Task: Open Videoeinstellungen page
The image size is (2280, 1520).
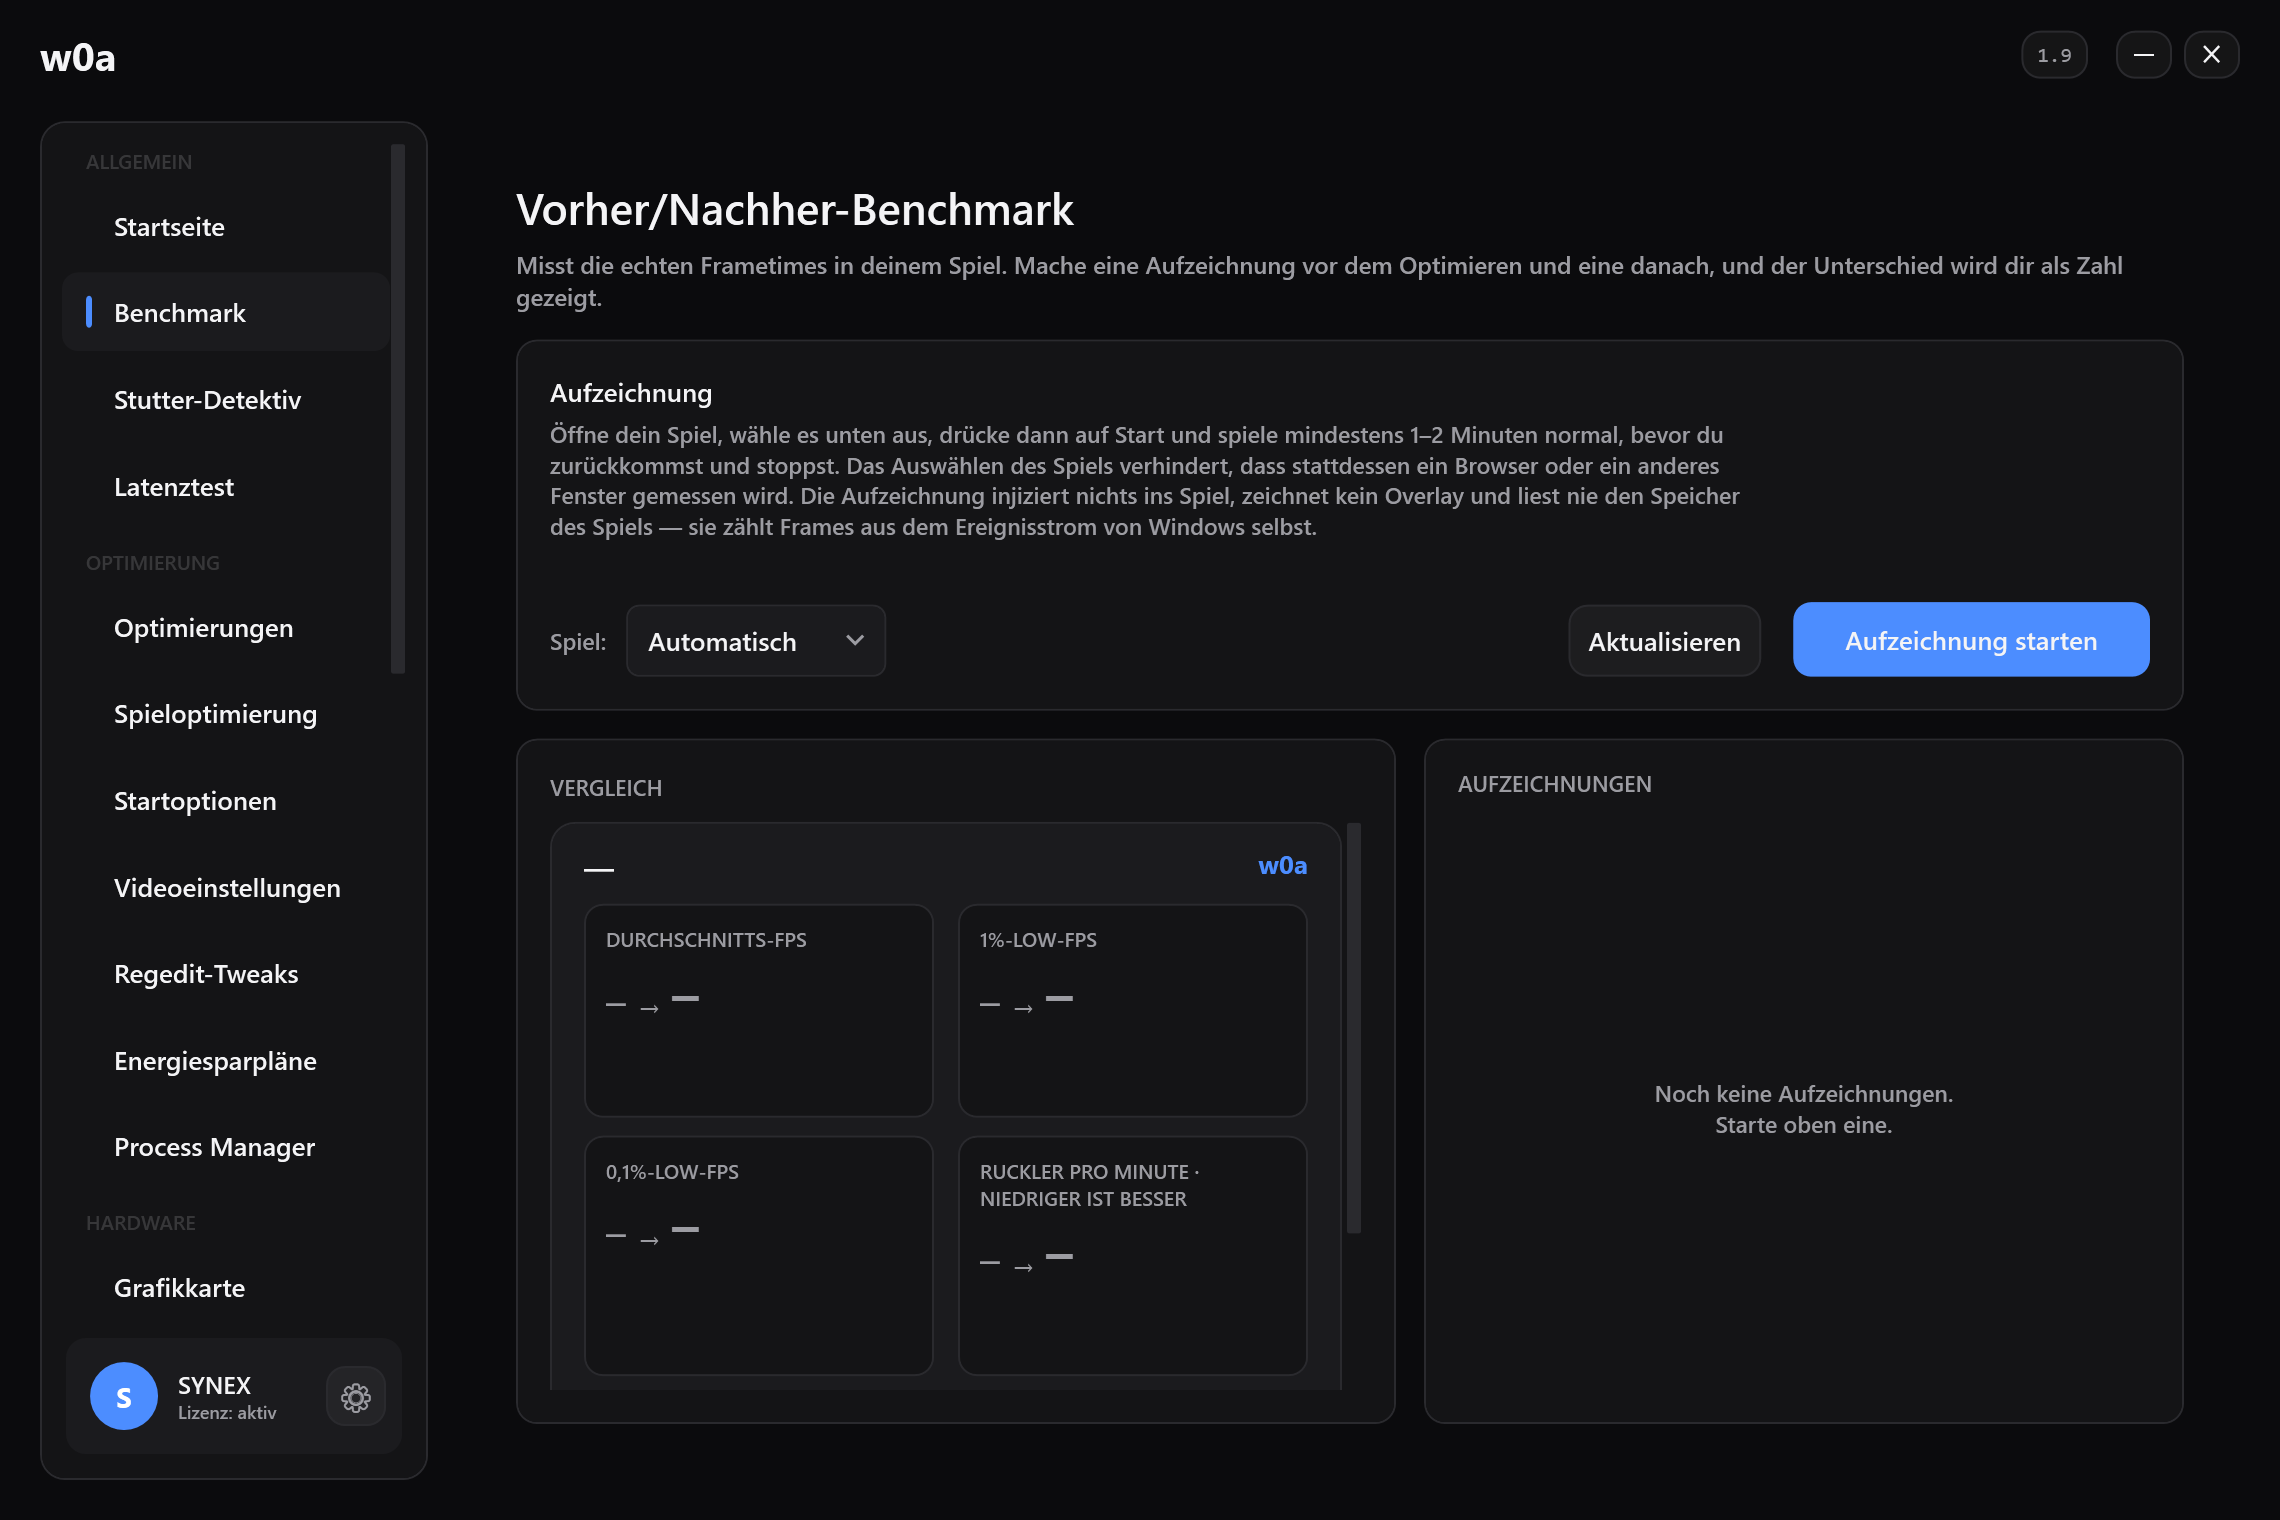Action: click(226, 888)
